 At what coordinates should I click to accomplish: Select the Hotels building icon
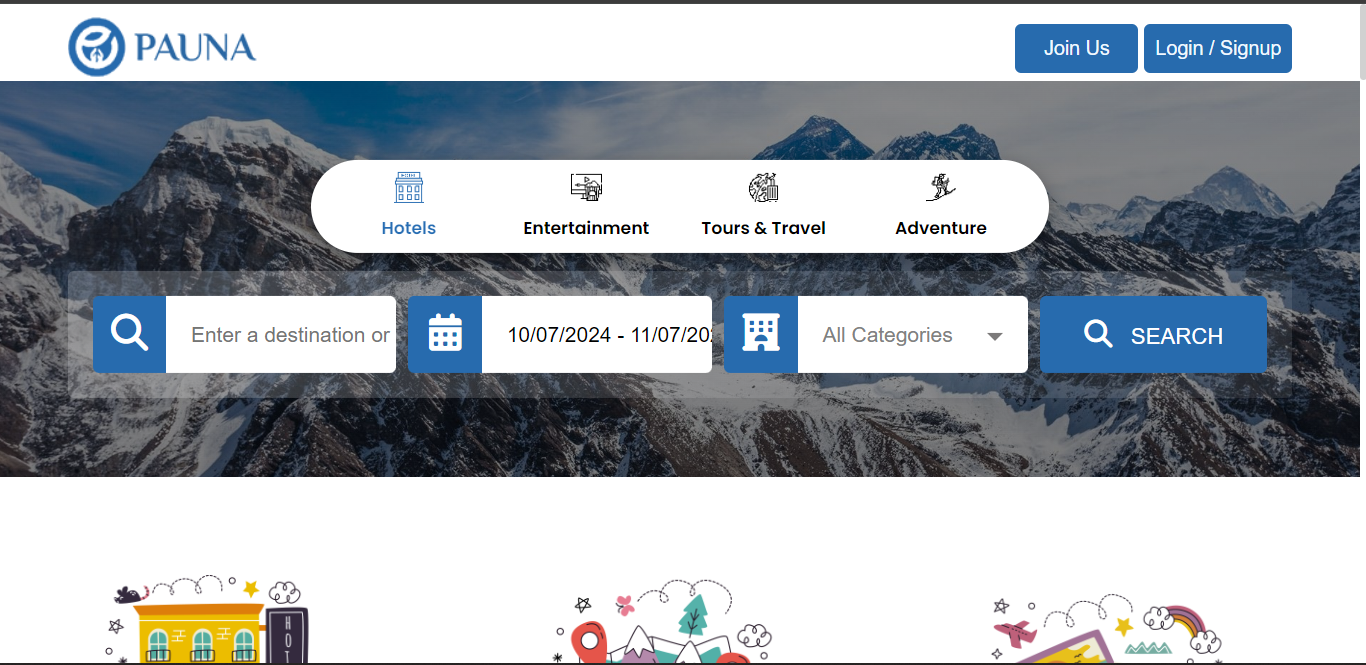(x=409, y=188)
